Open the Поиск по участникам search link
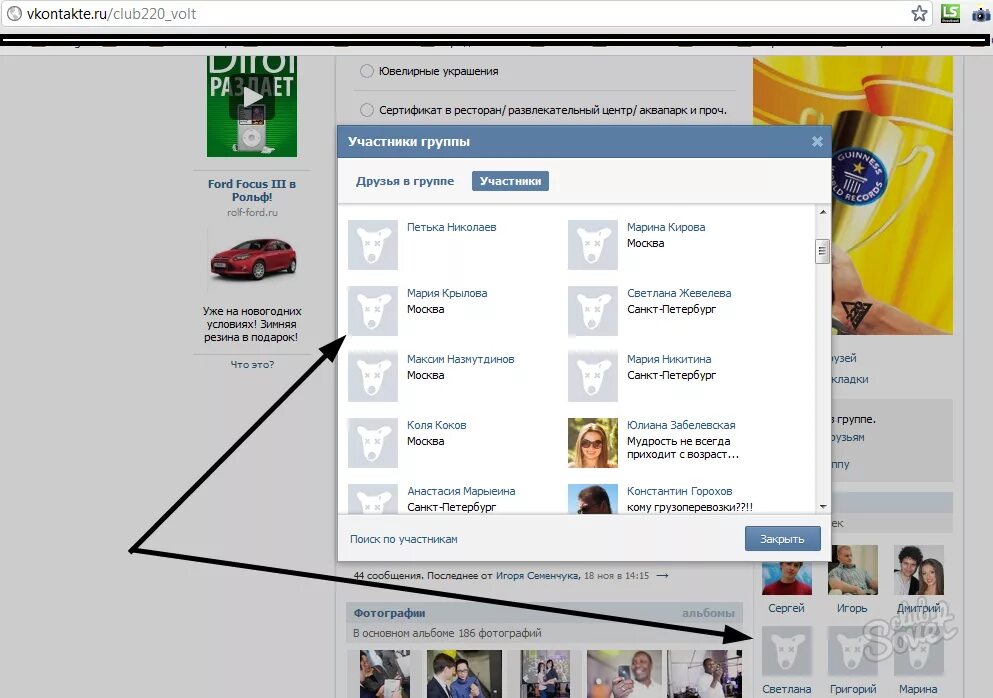 click(x=403, y=539)
